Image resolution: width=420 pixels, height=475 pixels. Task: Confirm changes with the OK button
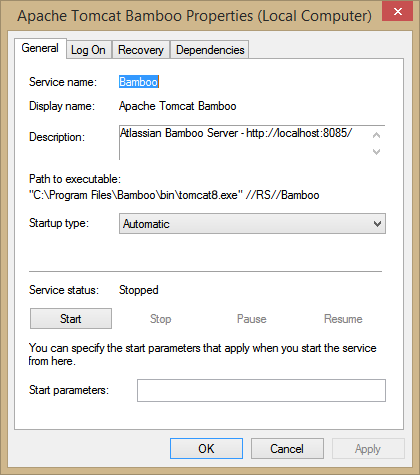click(206, 449)
